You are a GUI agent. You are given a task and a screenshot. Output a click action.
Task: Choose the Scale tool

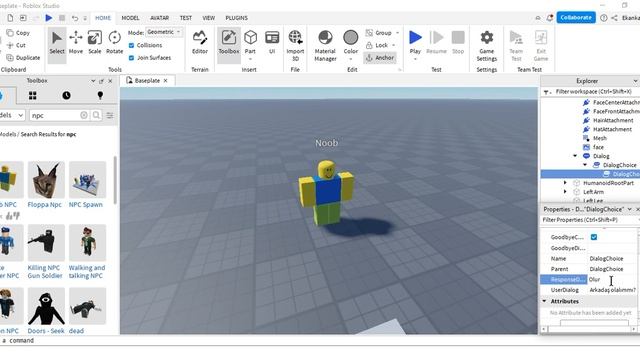click(x=95, y=43)
